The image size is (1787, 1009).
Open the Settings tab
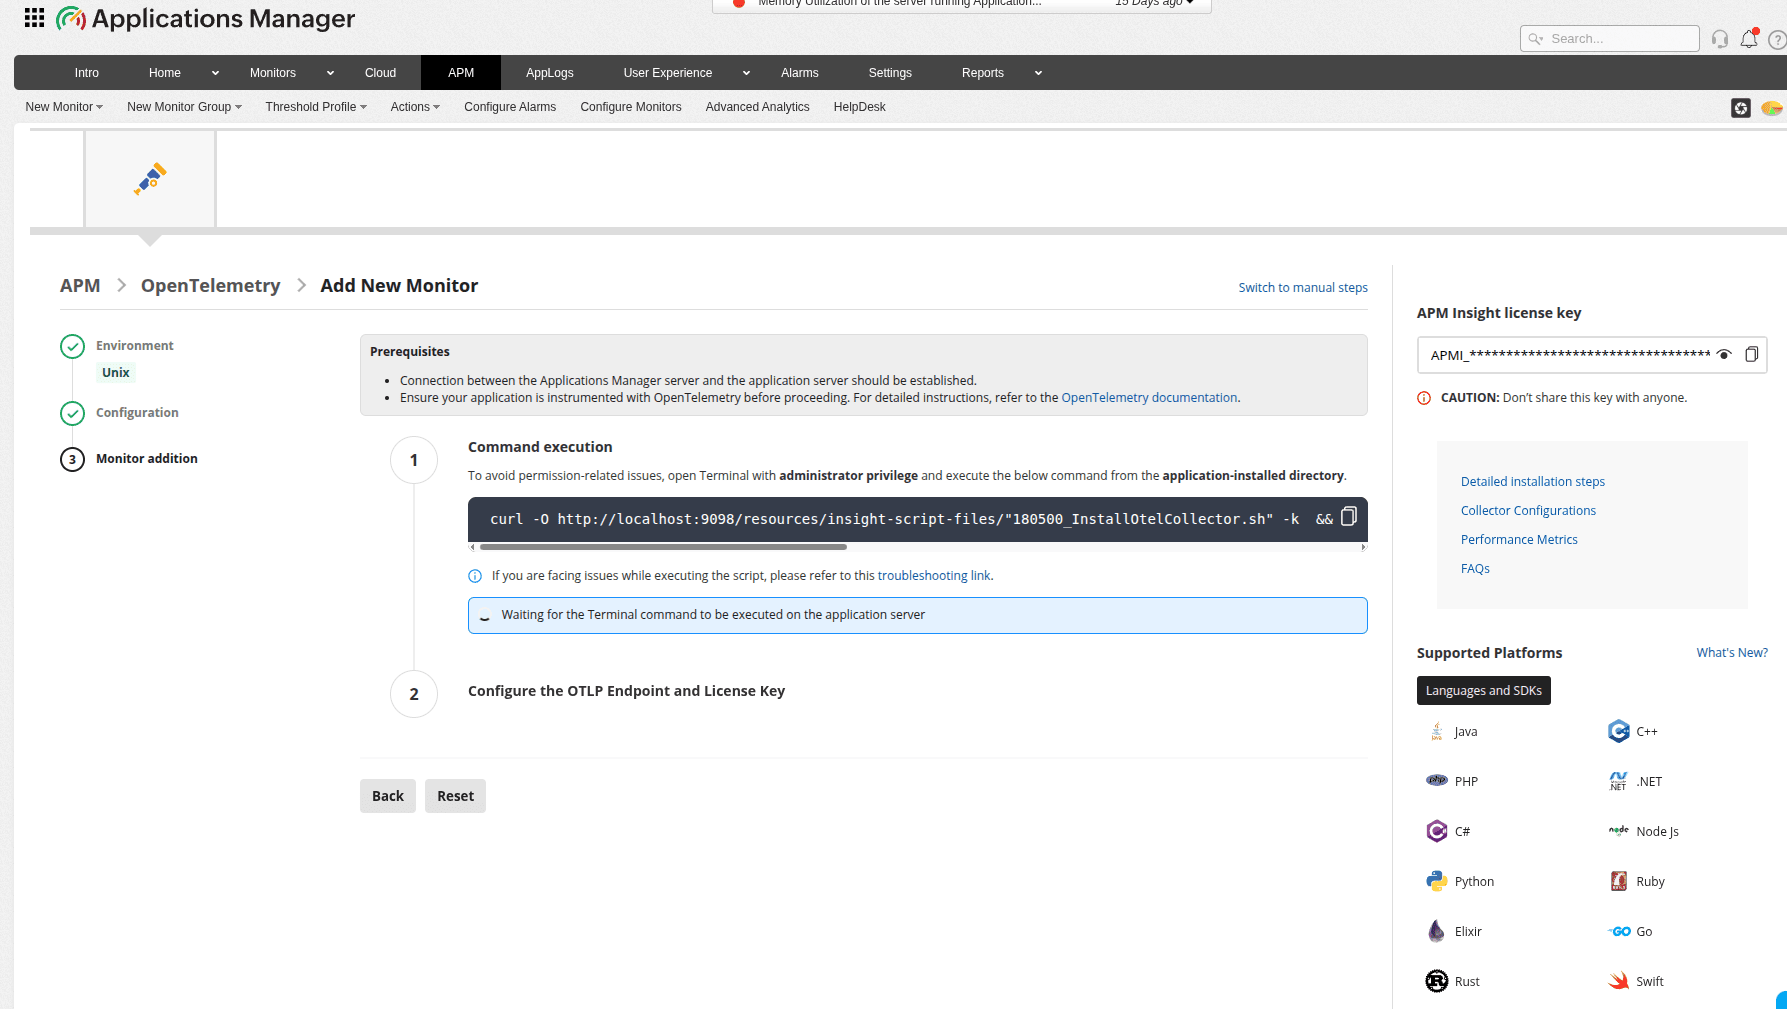pos(890,73)
